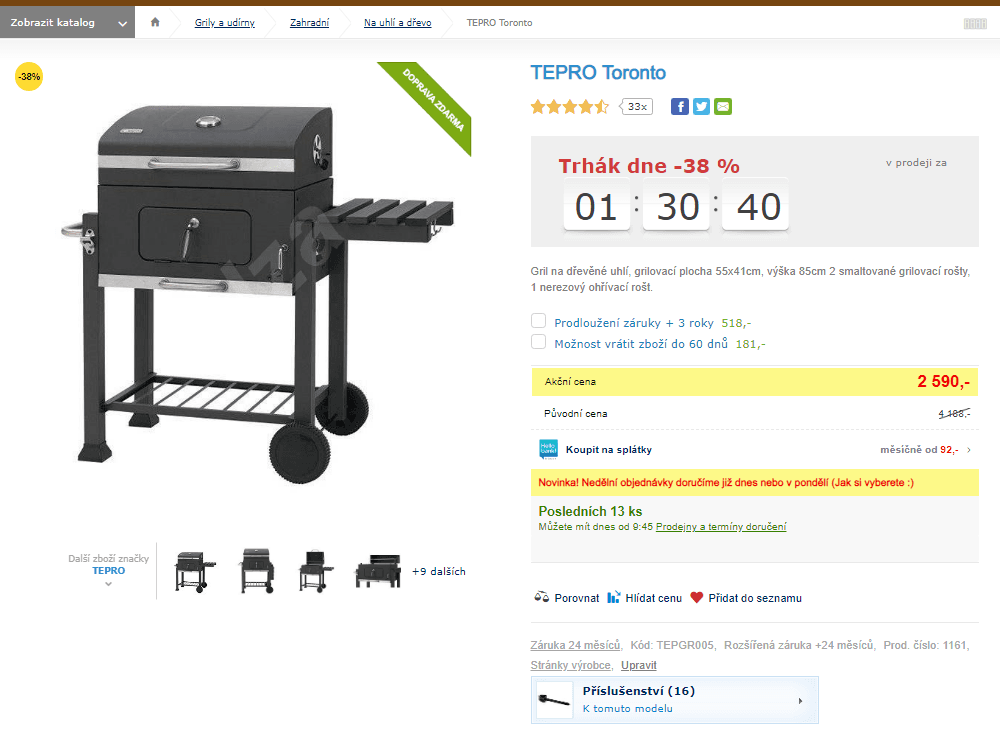Open Na uhlí a dřevo breadcrumb category

coord(397,22)
